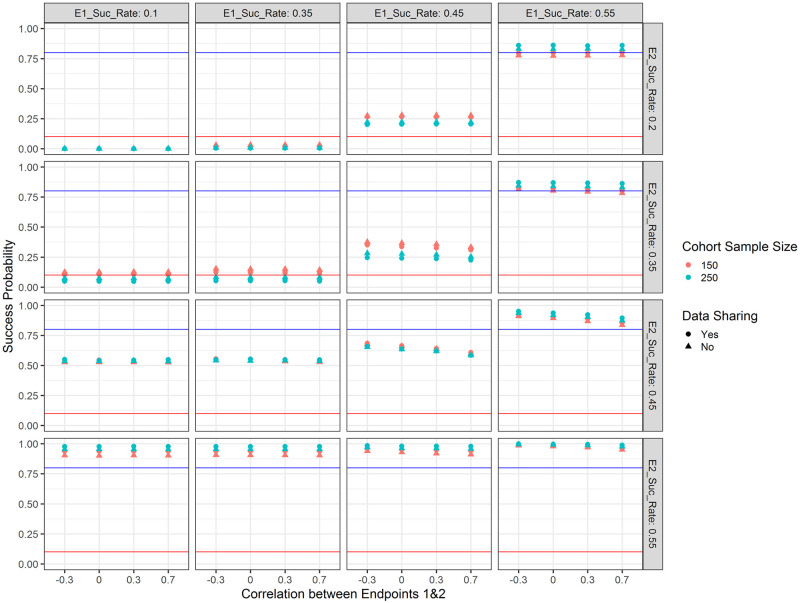Click the blue threshold line in top-left panel
The width and height of the screenshot is (800, 603).
[x=118, y=52]
